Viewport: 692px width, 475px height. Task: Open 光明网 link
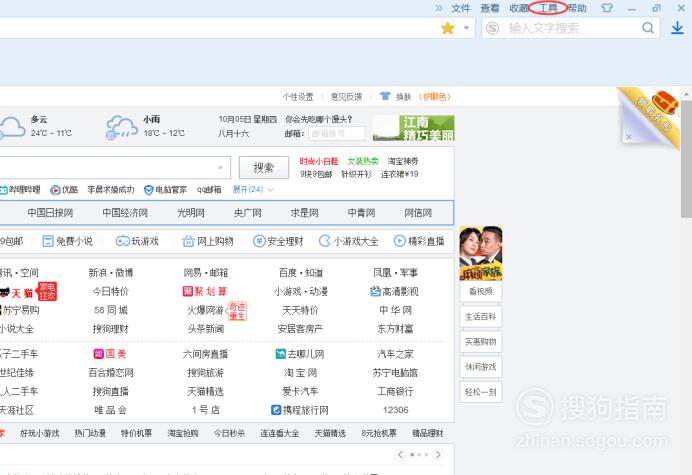click(191, 213)
